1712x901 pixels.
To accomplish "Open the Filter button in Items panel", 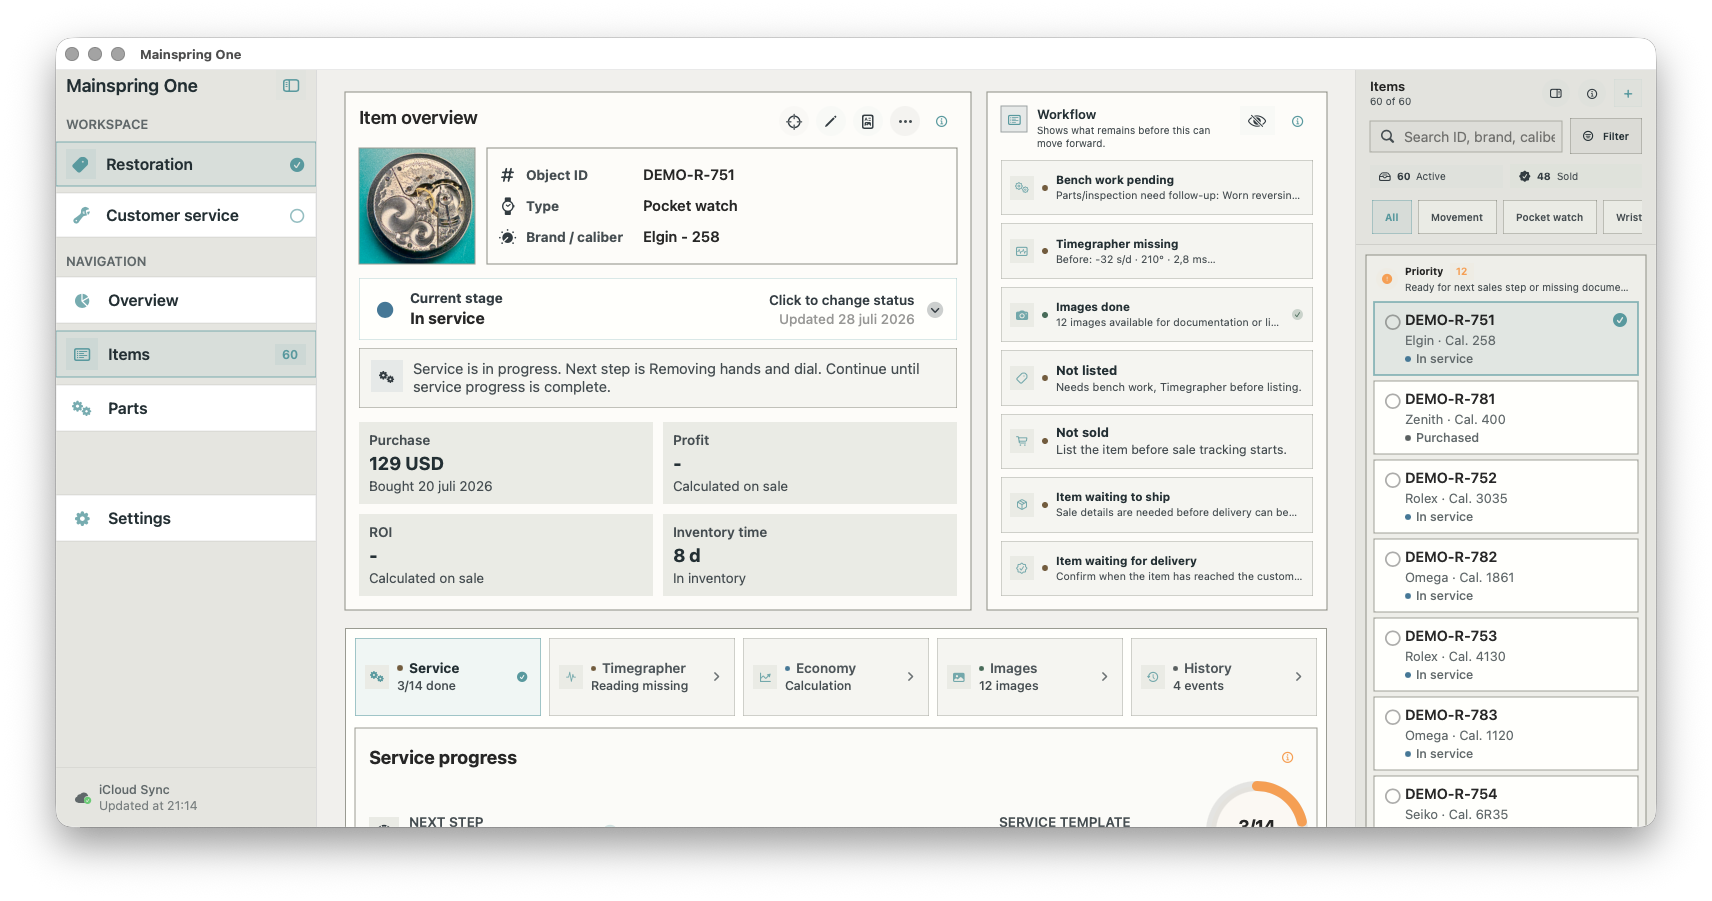I will (1606, 137).
